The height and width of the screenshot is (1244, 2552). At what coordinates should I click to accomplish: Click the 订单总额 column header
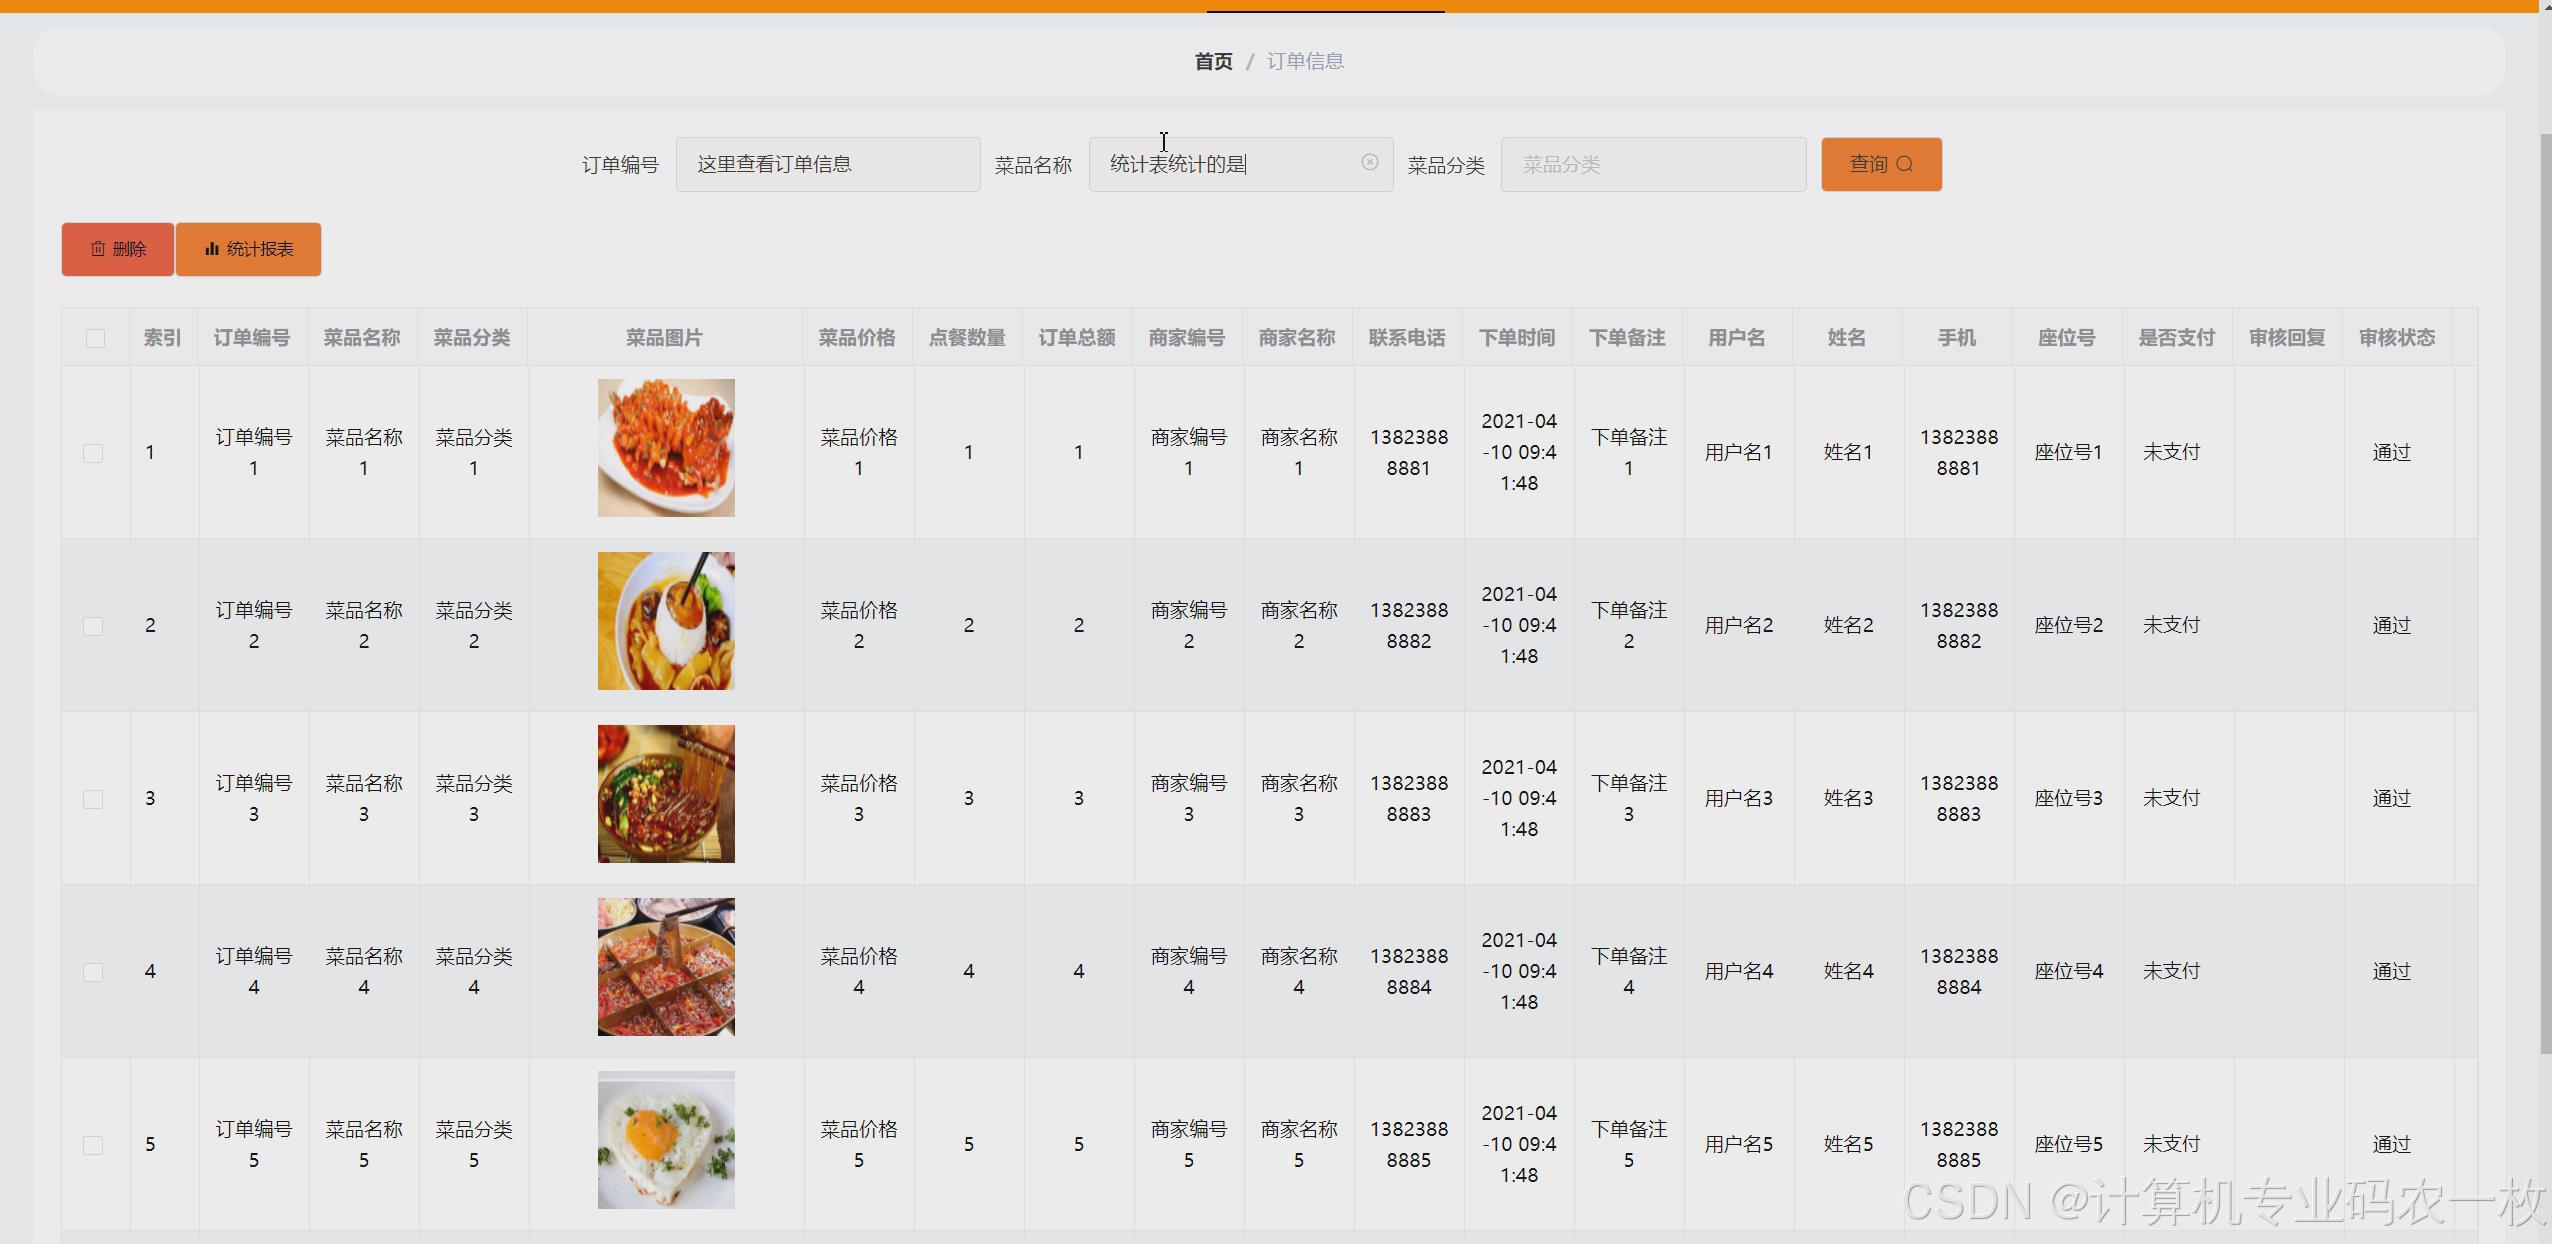tap(1077, 338)
